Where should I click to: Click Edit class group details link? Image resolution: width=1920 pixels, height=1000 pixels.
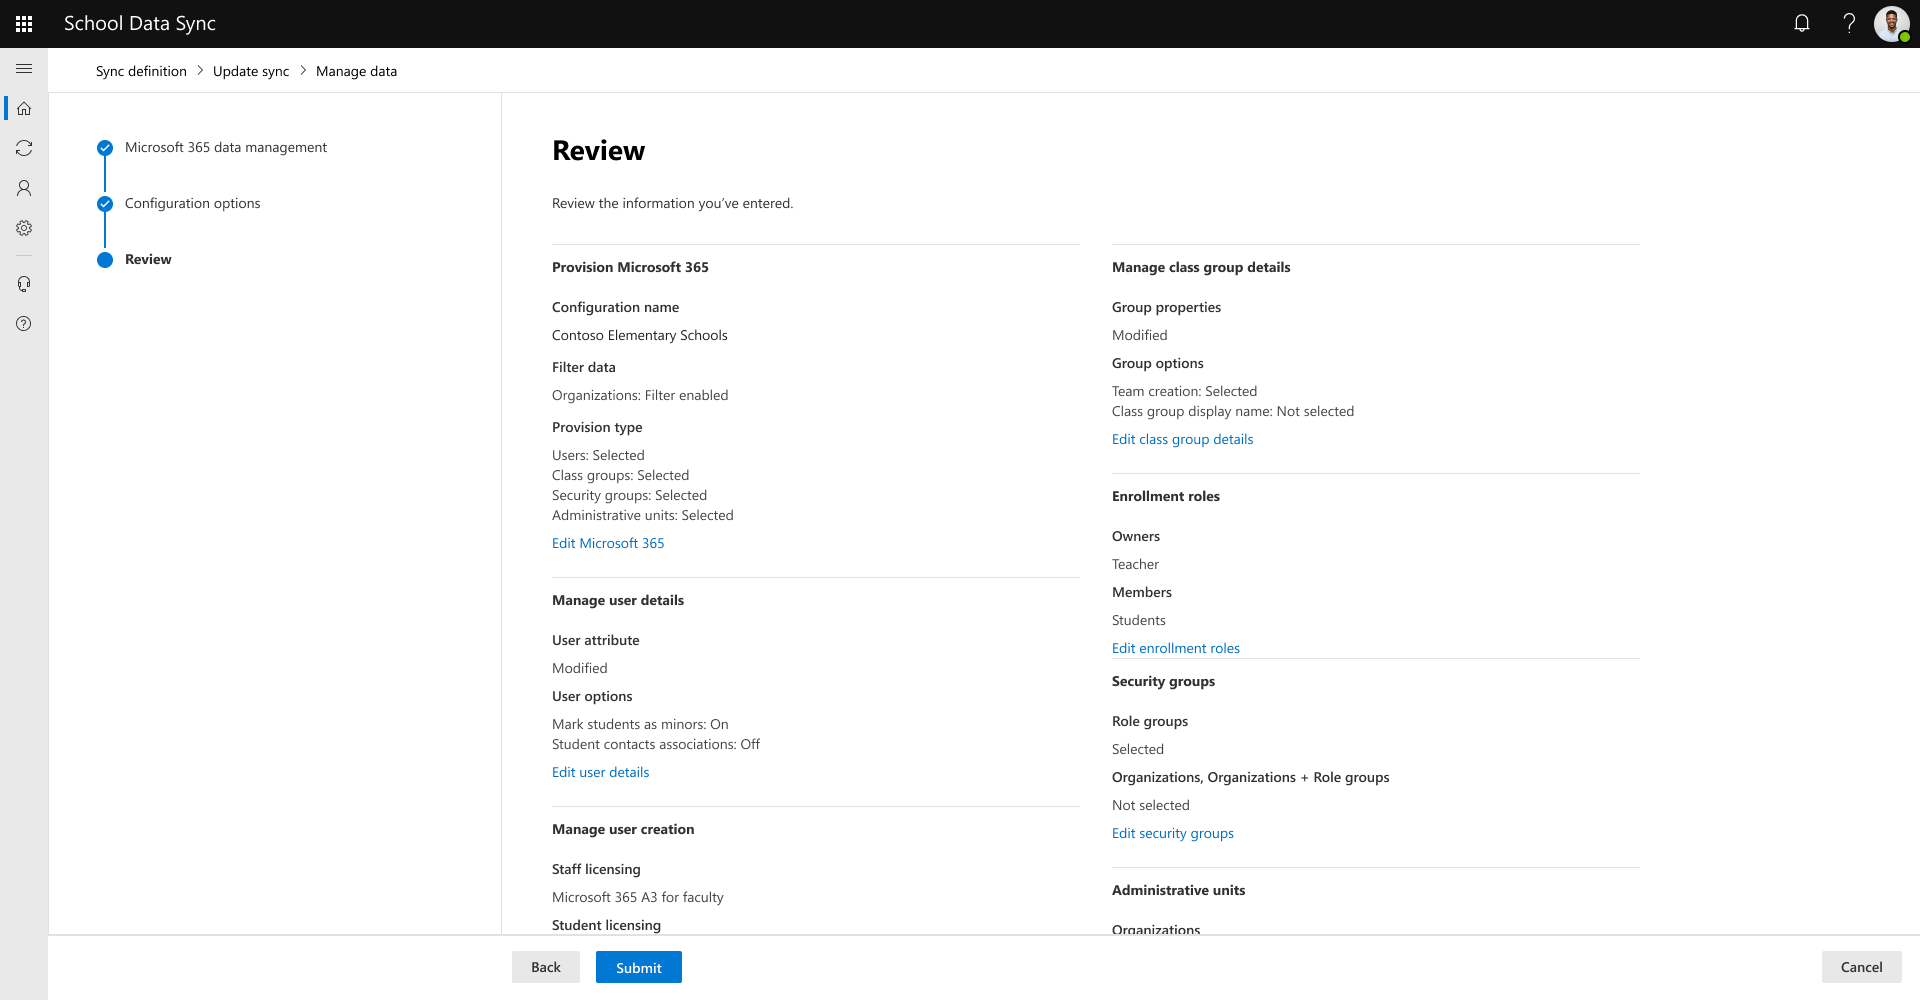(1182, 439)
